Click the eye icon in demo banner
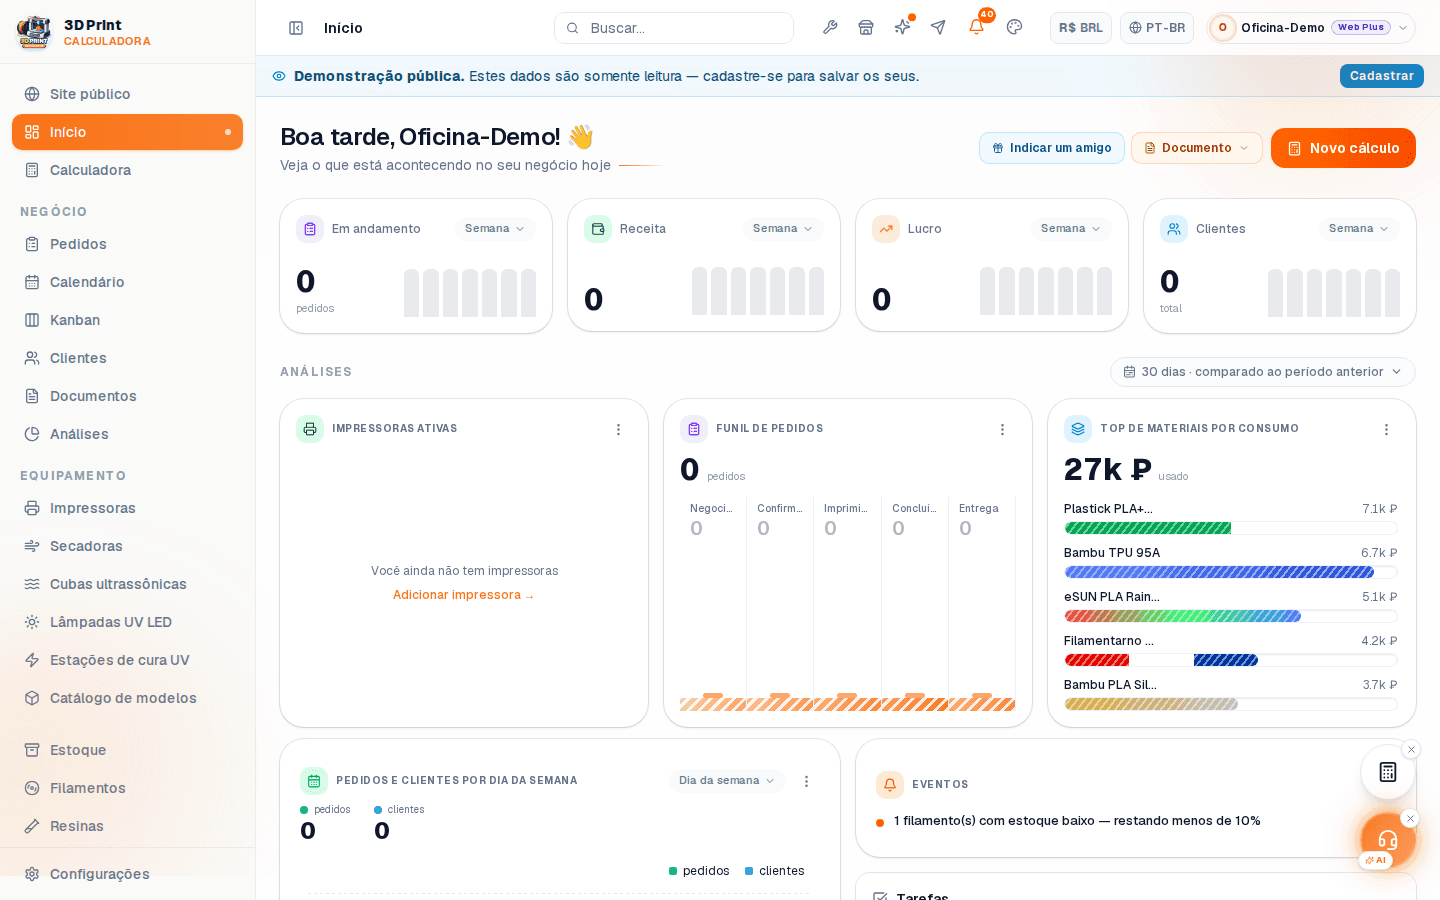Image resolution: width=1440 pixels, height=900 pixels. point(279,76)
